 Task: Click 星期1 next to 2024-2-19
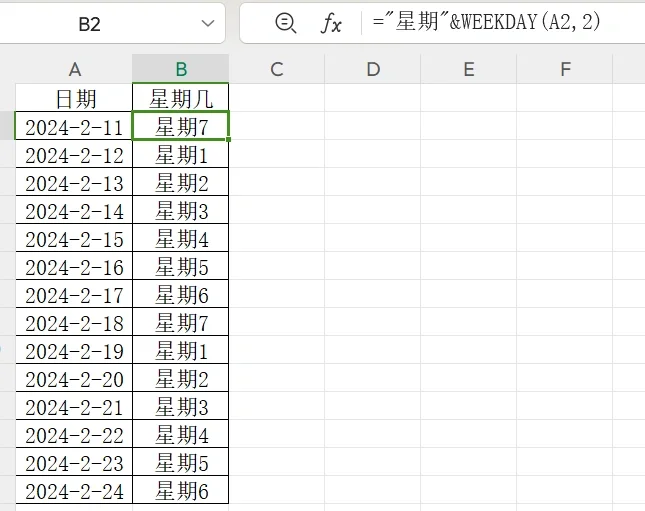[x=181, y=350]
